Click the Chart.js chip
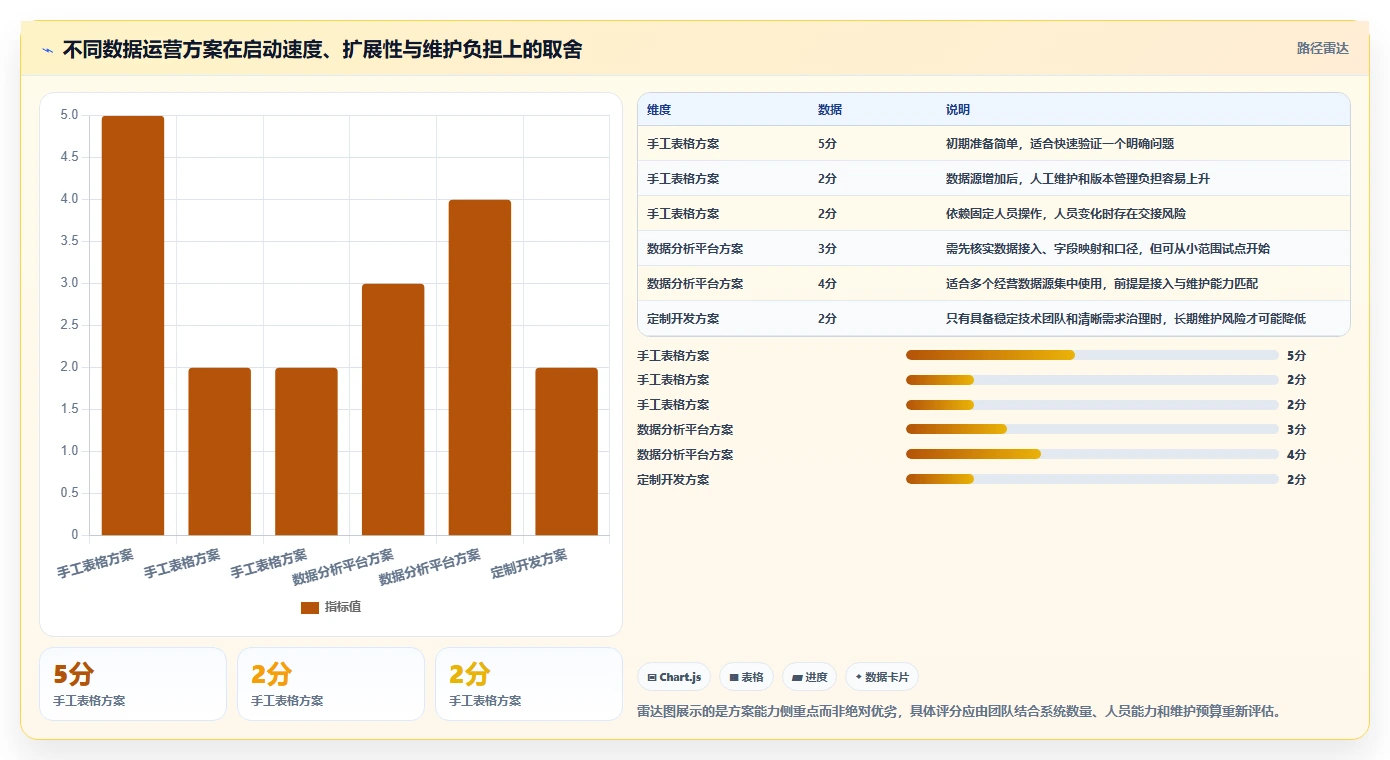Viewport: 1390px width, 760px height. (x=674, y=677)
